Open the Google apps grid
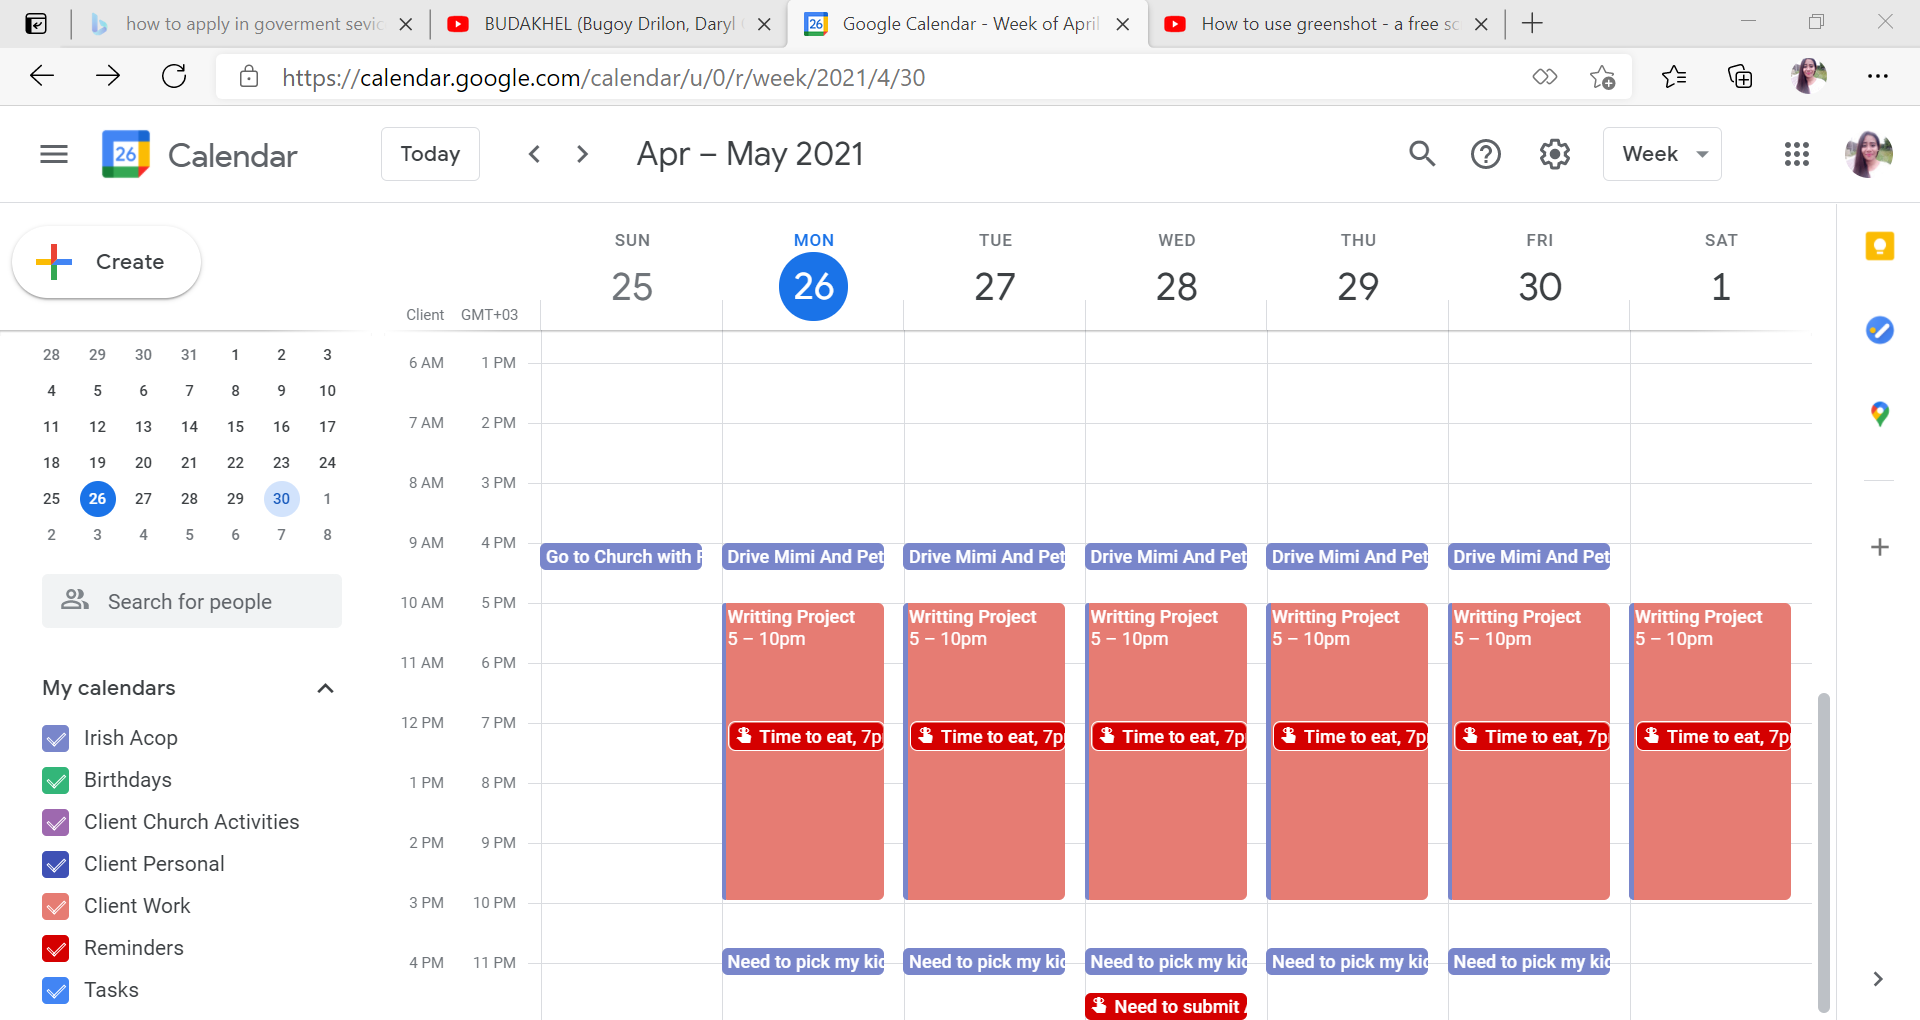Screen dimensions: 1920x1020 (x=1797, y=154)
